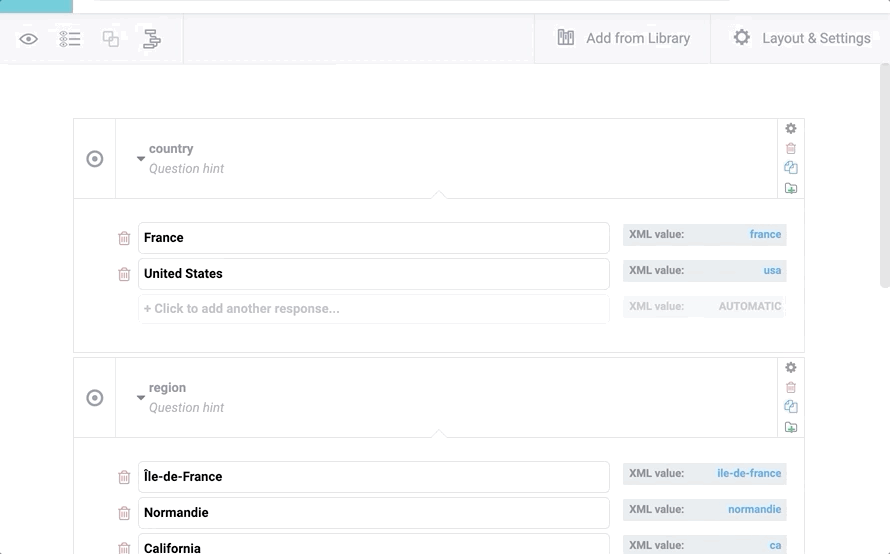Click the 'region' question label

(x=167, y=388)
